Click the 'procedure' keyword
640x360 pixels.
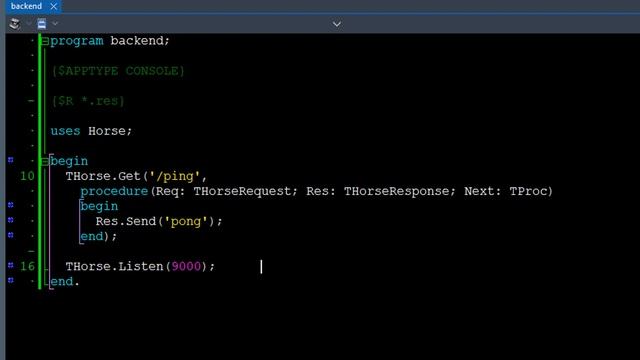(x=114, y=191)
